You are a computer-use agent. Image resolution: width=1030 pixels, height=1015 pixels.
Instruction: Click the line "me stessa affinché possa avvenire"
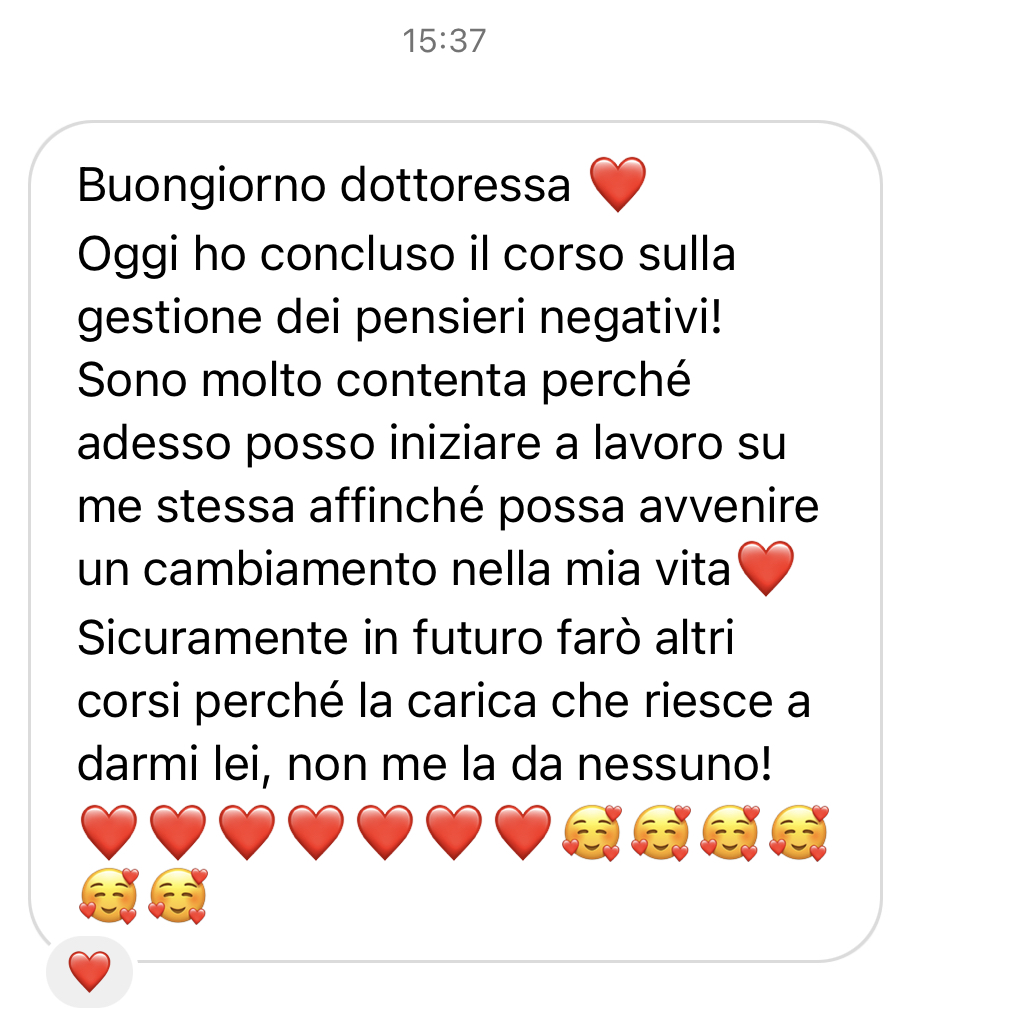pyautogui.click(x=448, y=507)
